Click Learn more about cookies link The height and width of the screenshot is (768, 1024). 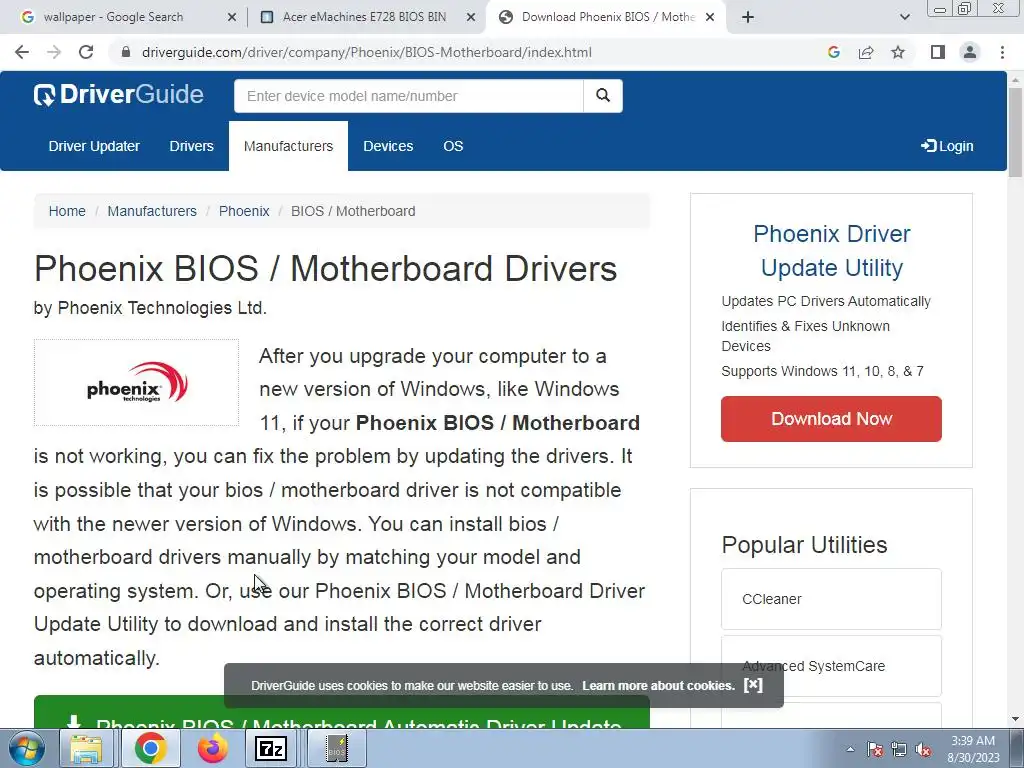pos(658,686)
